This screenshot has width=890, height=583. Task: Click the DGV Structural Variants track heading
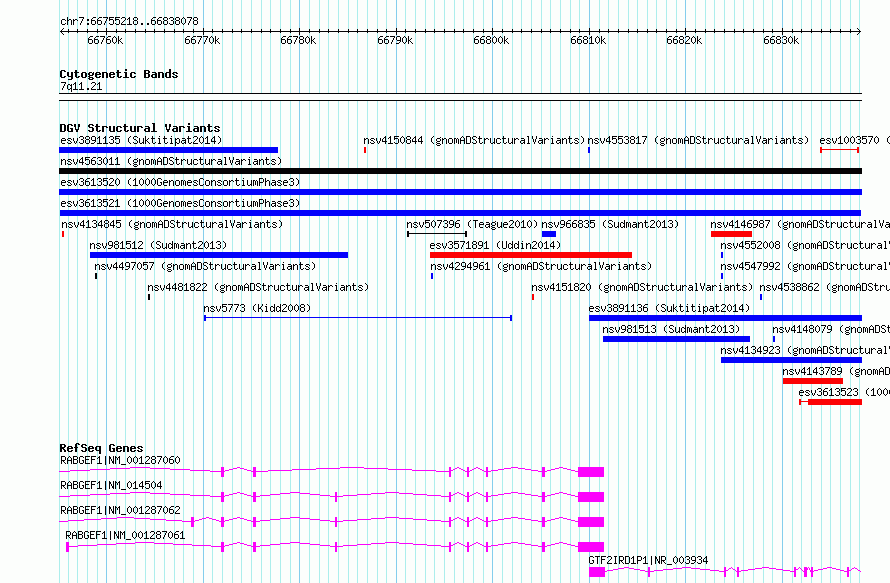[140, 128]
